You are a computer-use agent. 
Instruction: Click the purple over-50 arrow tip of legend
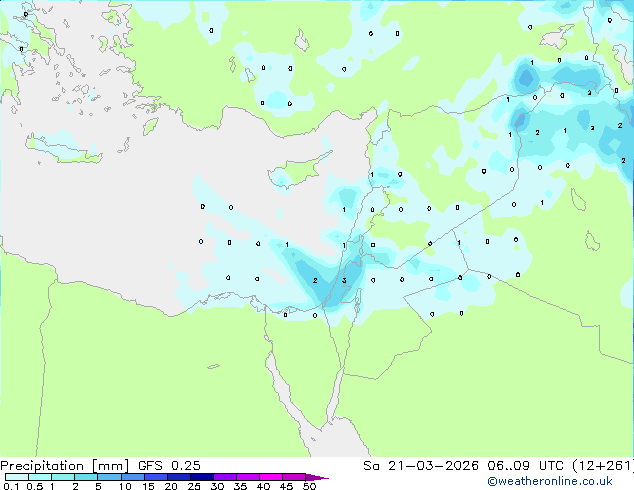[317, 478]
